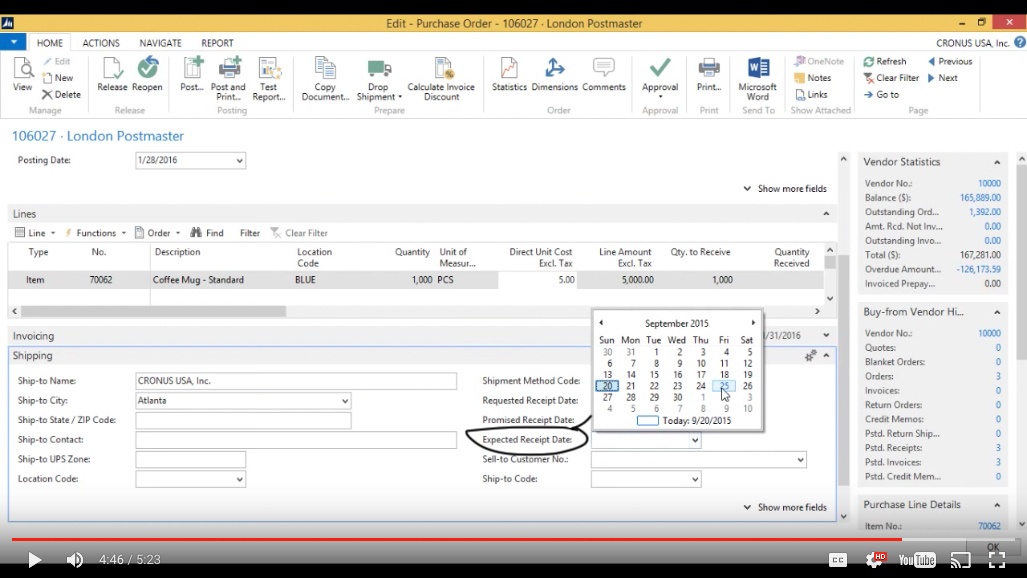Click Show more fields under Posting Date
1027x578 pixels.
(x=785, y=189)
